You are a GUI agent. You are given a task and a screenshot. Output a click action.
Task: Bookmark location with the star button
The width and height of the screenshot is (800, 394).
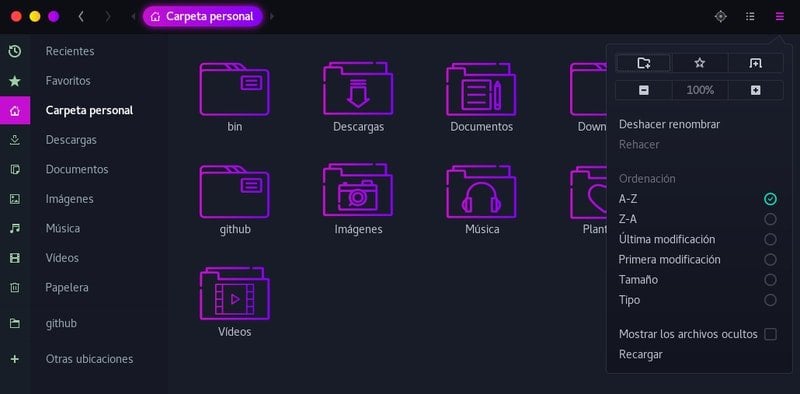(699, 63)
